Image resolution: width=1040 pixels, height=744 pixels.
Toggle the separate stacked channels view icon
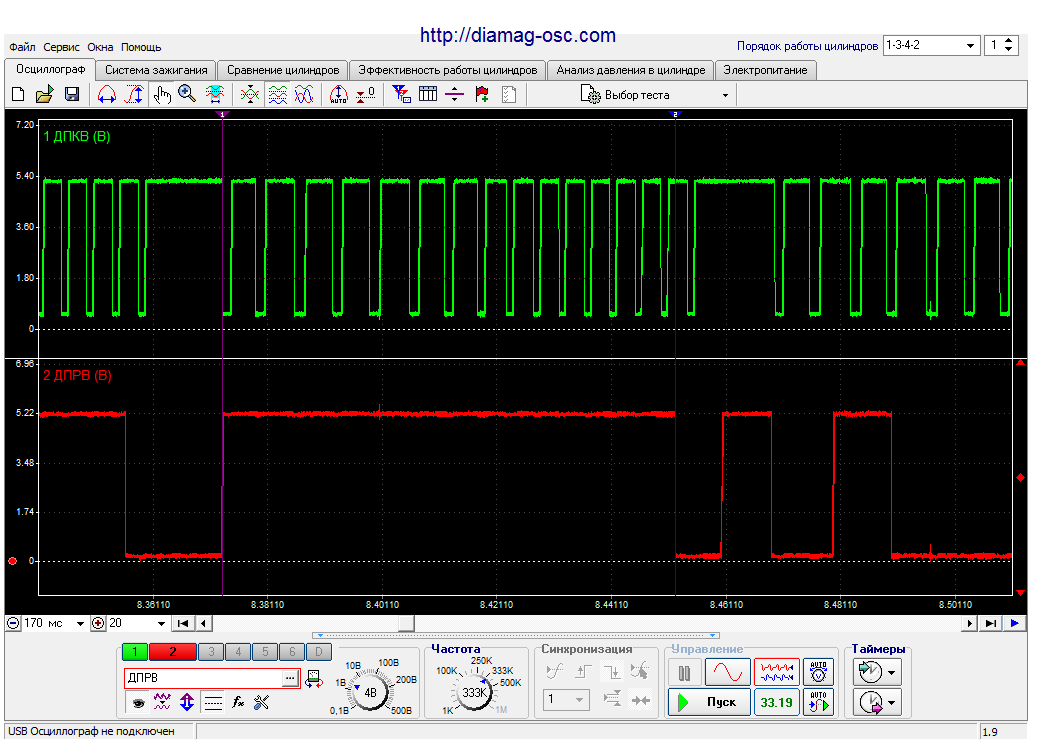(x=278, y=95)
